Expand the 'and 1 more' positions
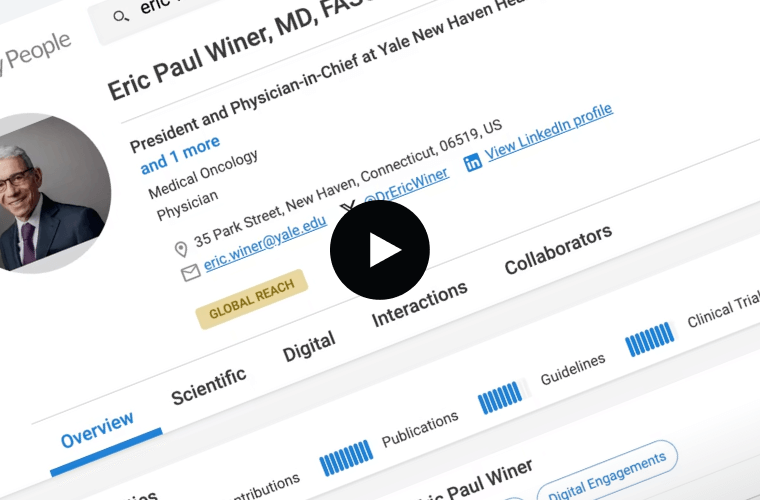This screenshot has height=500, width=760. tap(180, 155)
